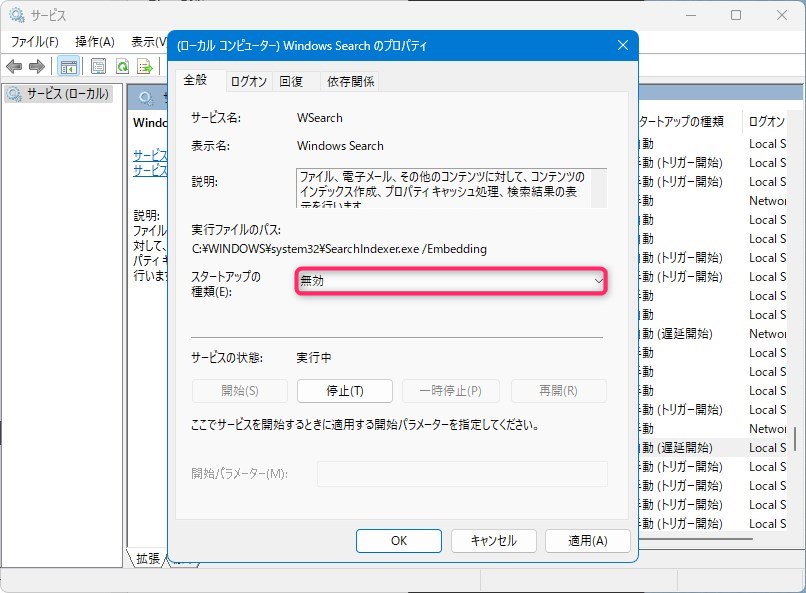This screenshot has width=806, height=593.
Task: Maximize the Services window
Action: click(x=736, y=16)
